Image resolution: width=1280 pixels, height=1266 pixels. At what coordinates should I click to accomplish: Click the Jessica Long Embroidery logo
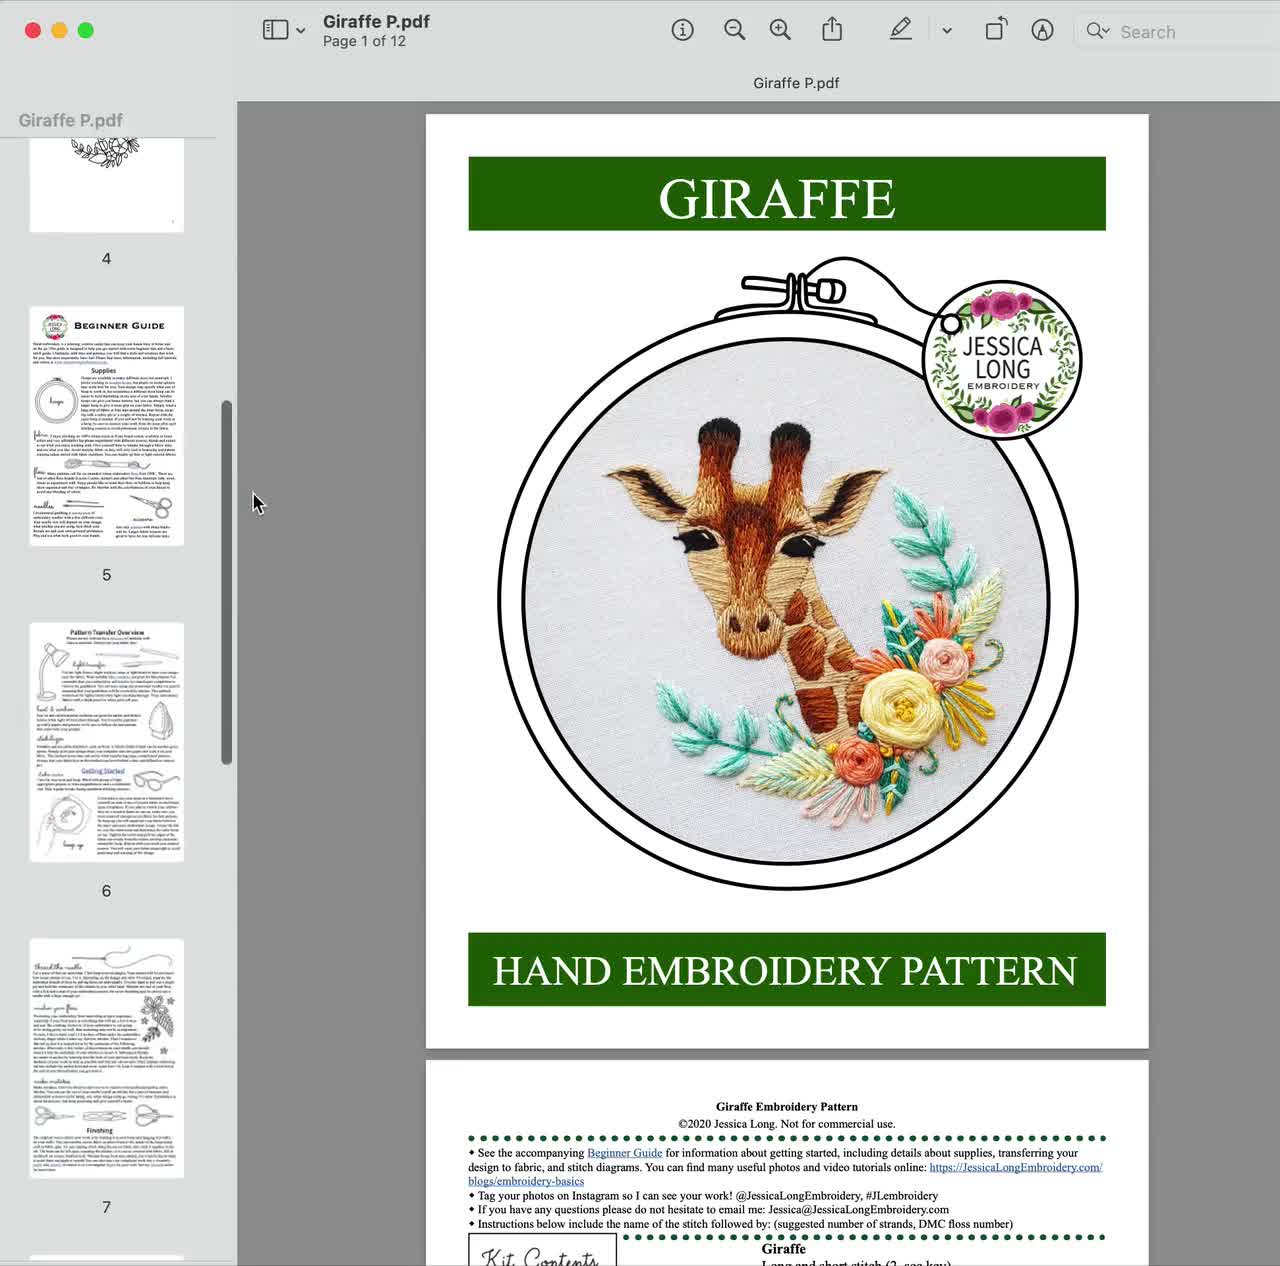pos(1001,359)
